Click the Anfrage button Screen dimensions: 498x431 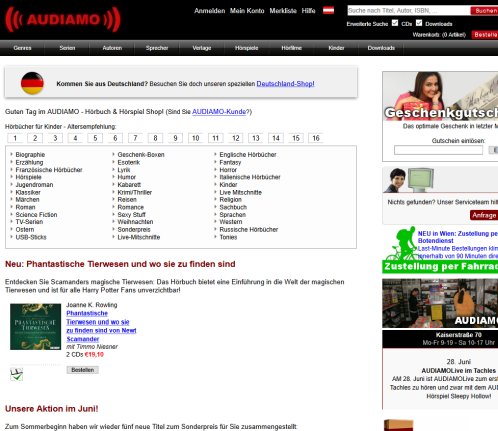click(x=484, y=215)
